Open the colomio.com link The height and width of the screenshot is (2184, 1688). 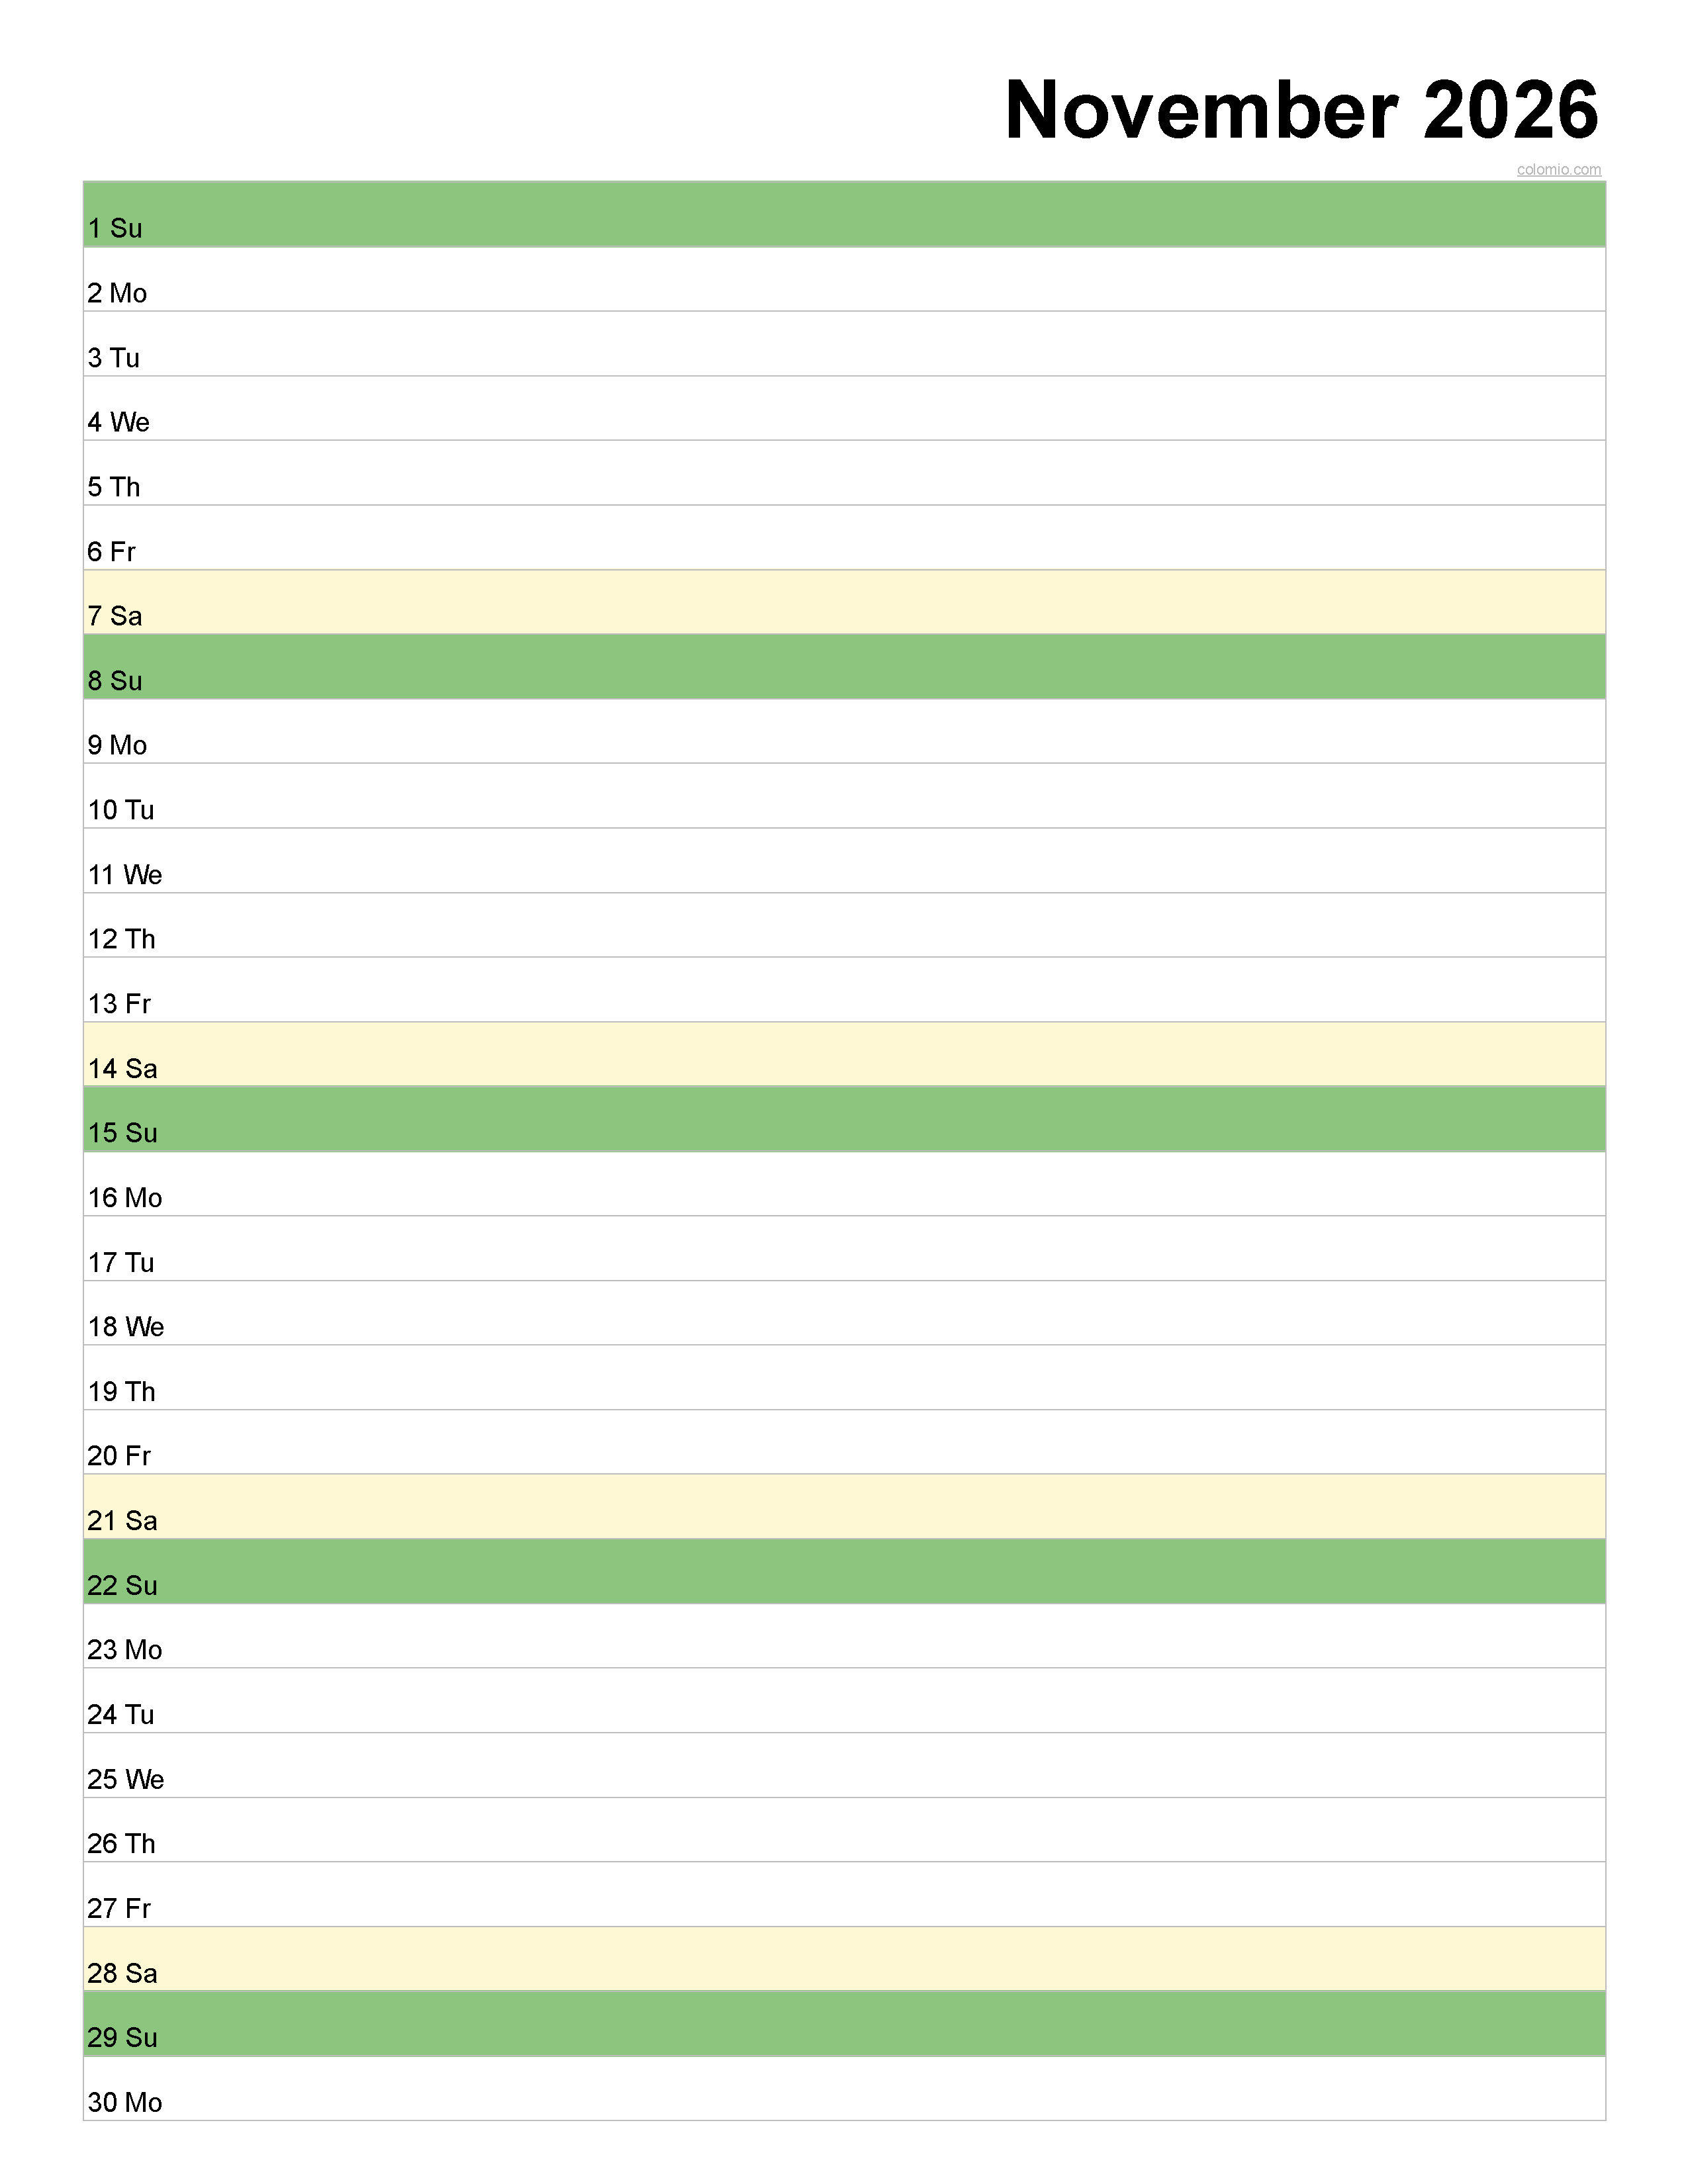coord(1558,170)
